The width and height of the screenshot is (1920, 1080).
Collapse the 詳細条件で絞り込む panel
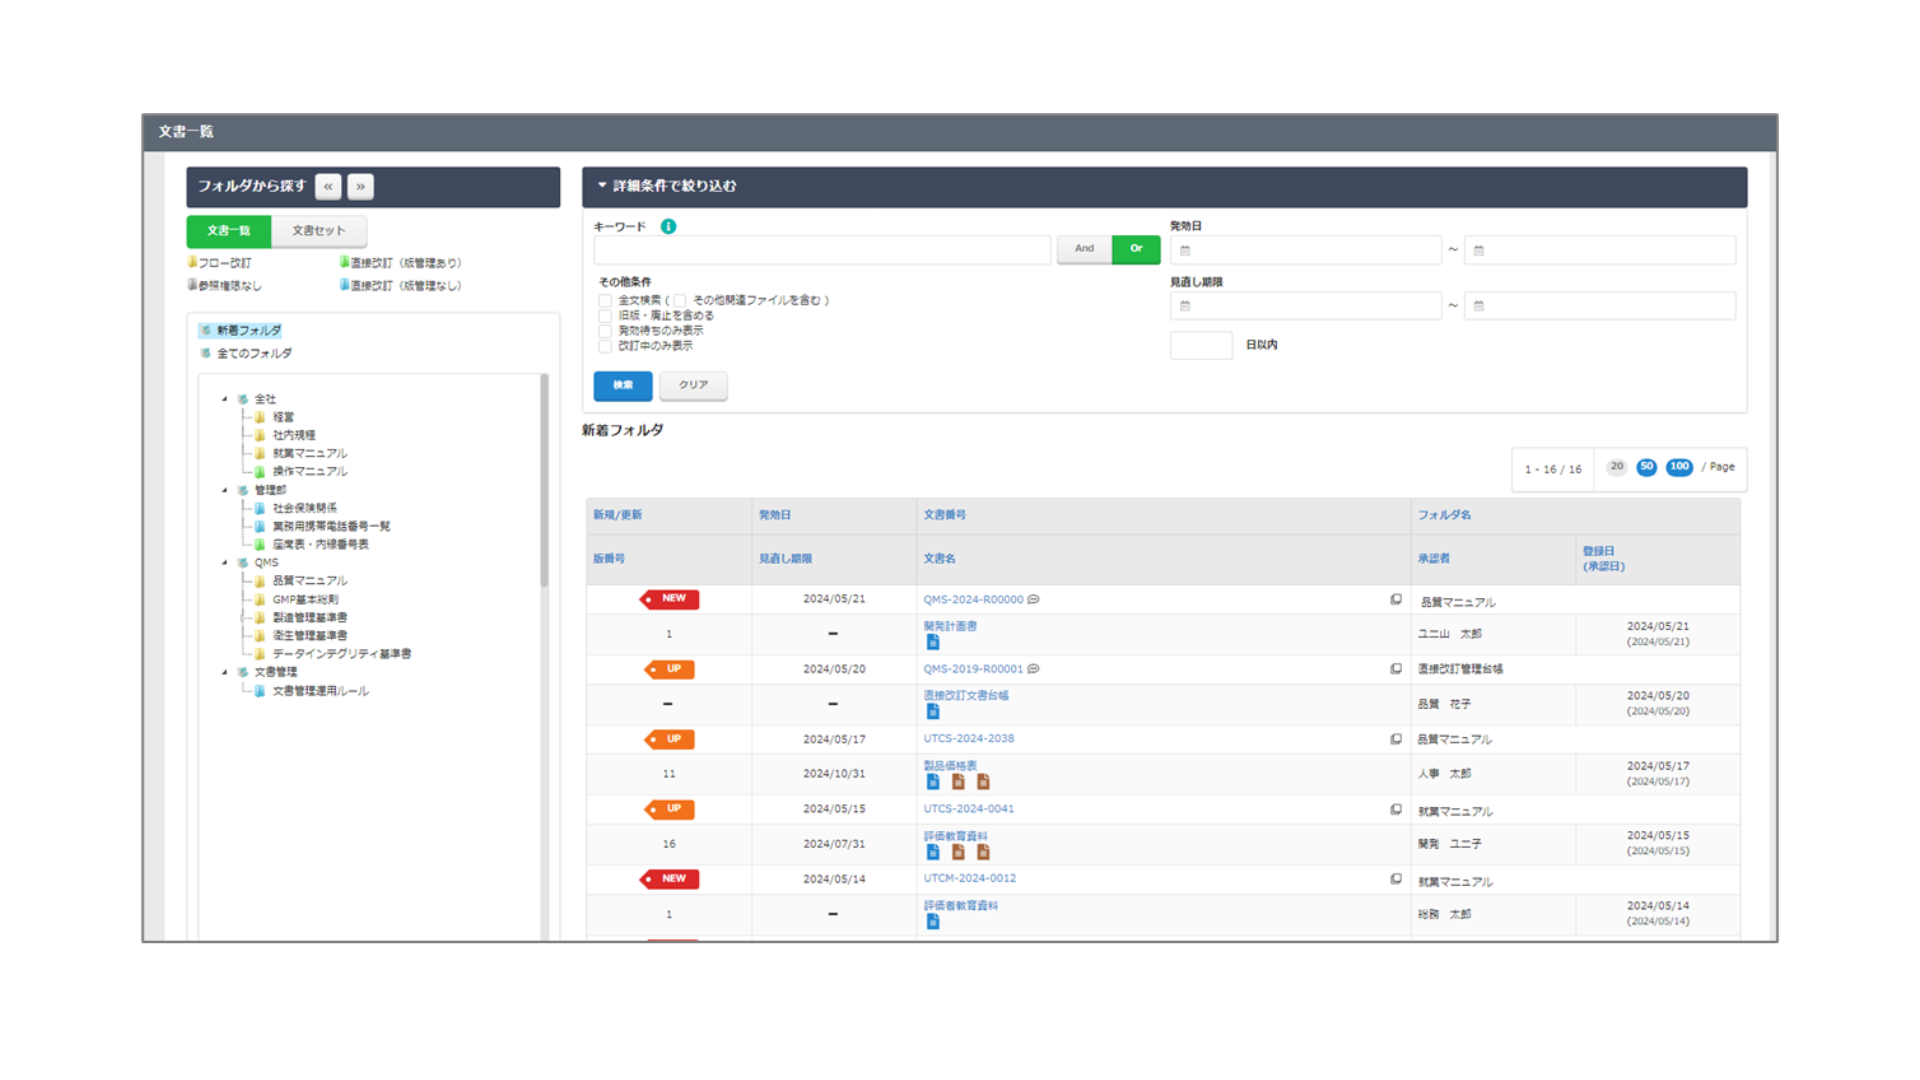(602, 186)
